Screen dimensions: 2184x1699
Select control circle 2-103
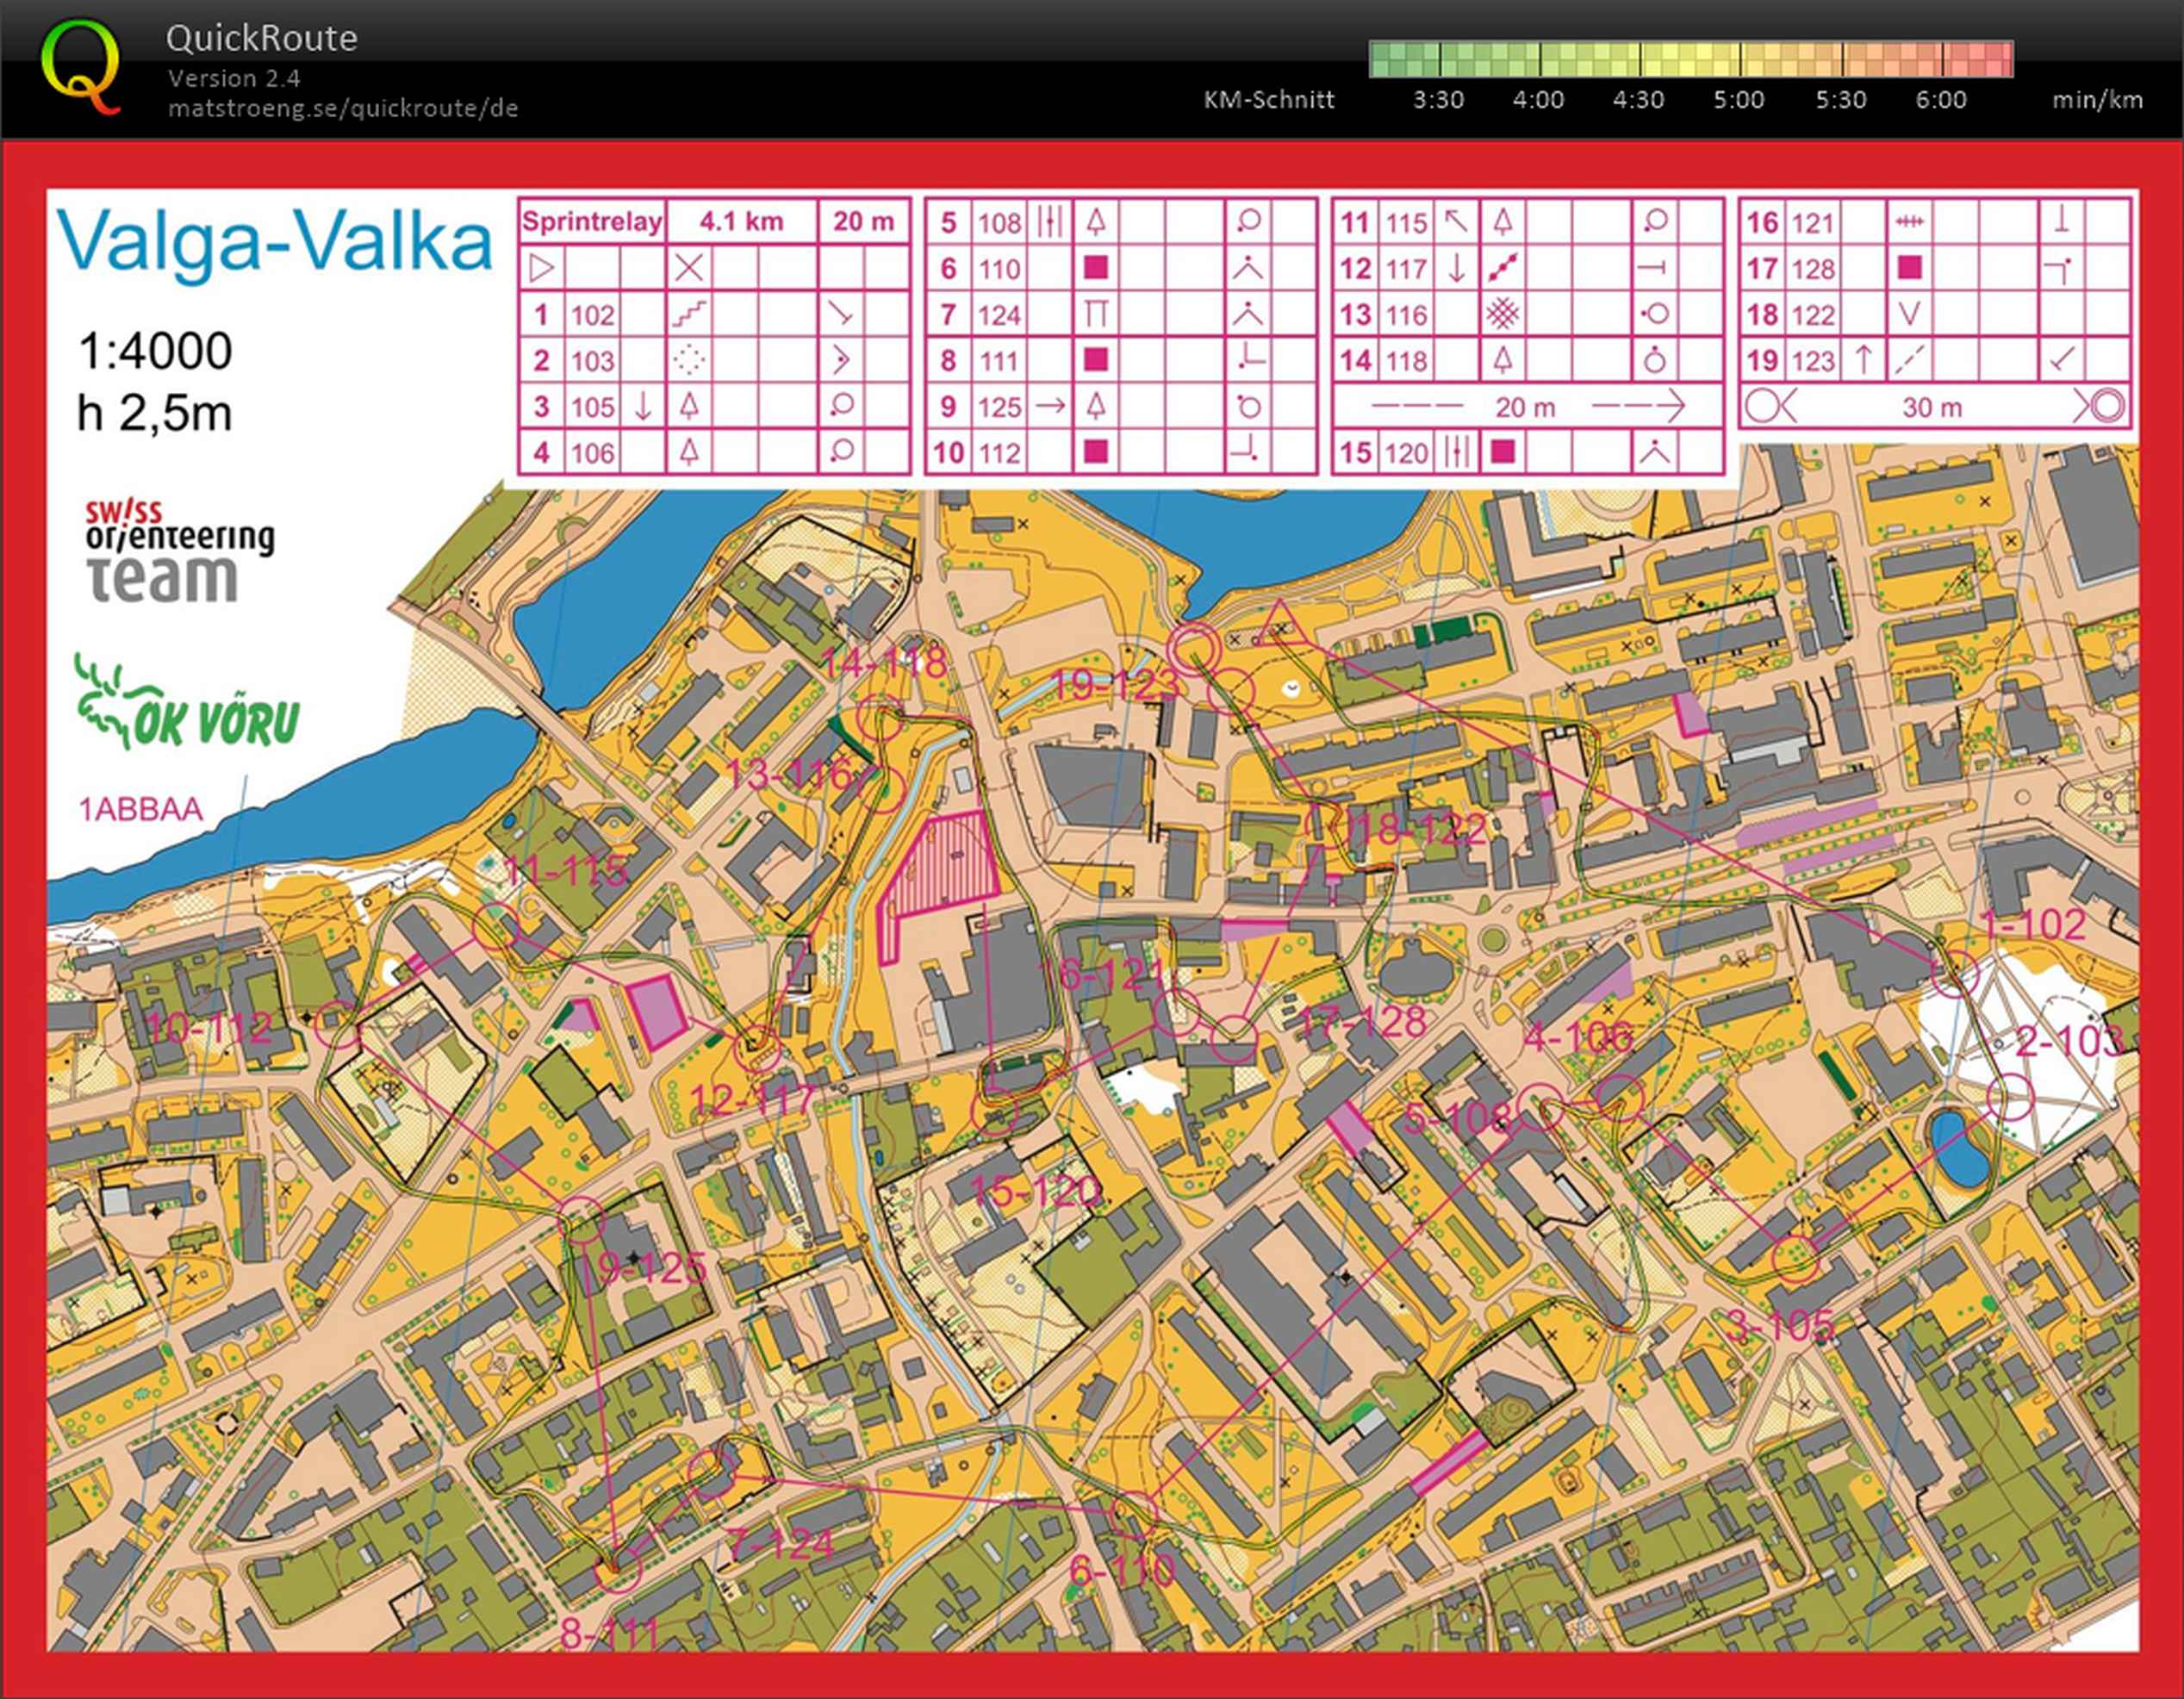[2010, 1098]
